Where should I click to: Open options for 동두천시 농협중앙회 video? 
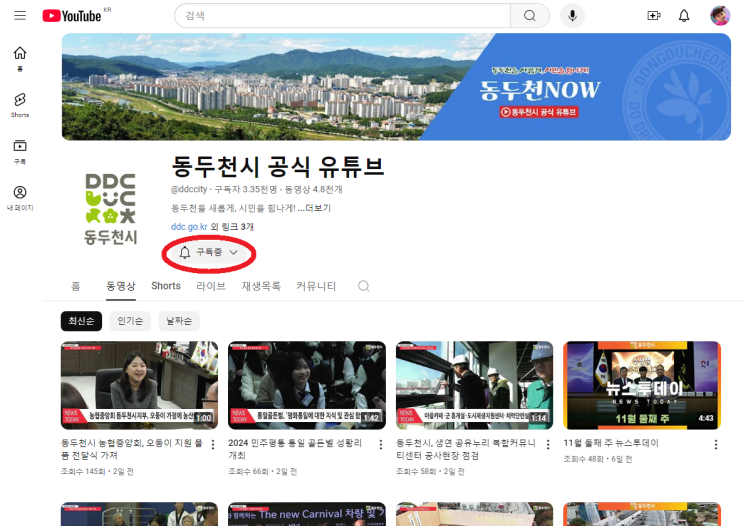tap(213, 444)
